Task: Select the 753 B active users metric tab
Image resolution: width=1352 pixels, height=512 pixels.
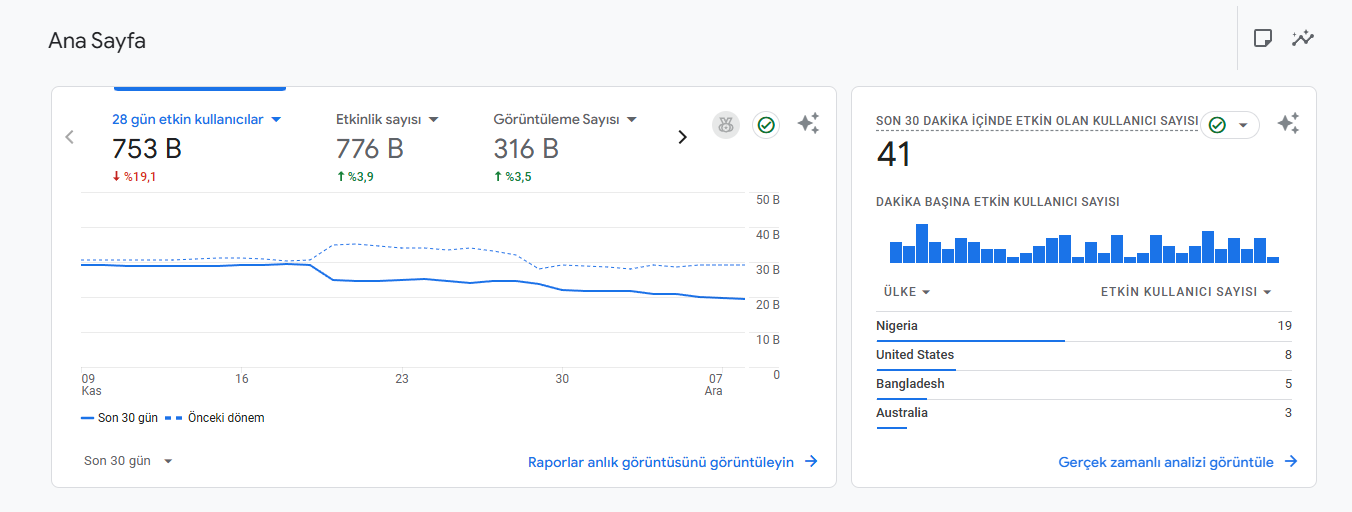Action: (197, 148)
